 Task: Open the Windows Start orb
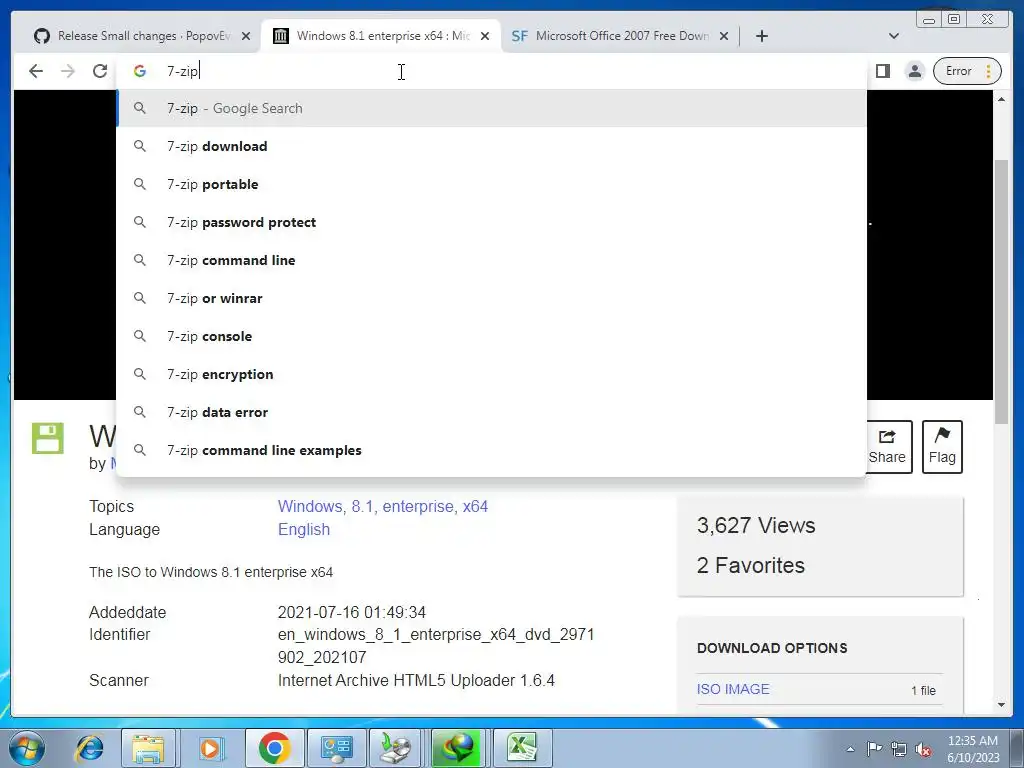[26, 748]
